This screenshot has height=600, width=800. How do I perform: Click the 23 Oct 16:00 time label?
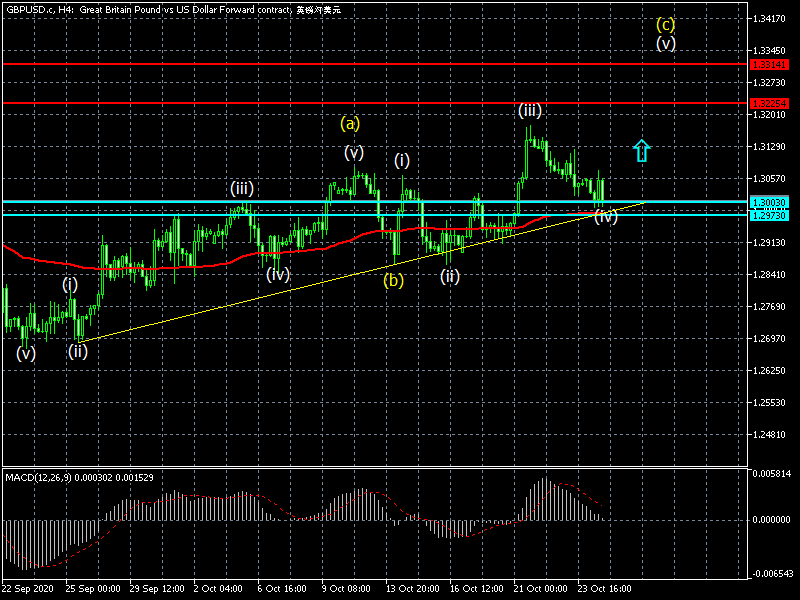(x=605, y=588)
